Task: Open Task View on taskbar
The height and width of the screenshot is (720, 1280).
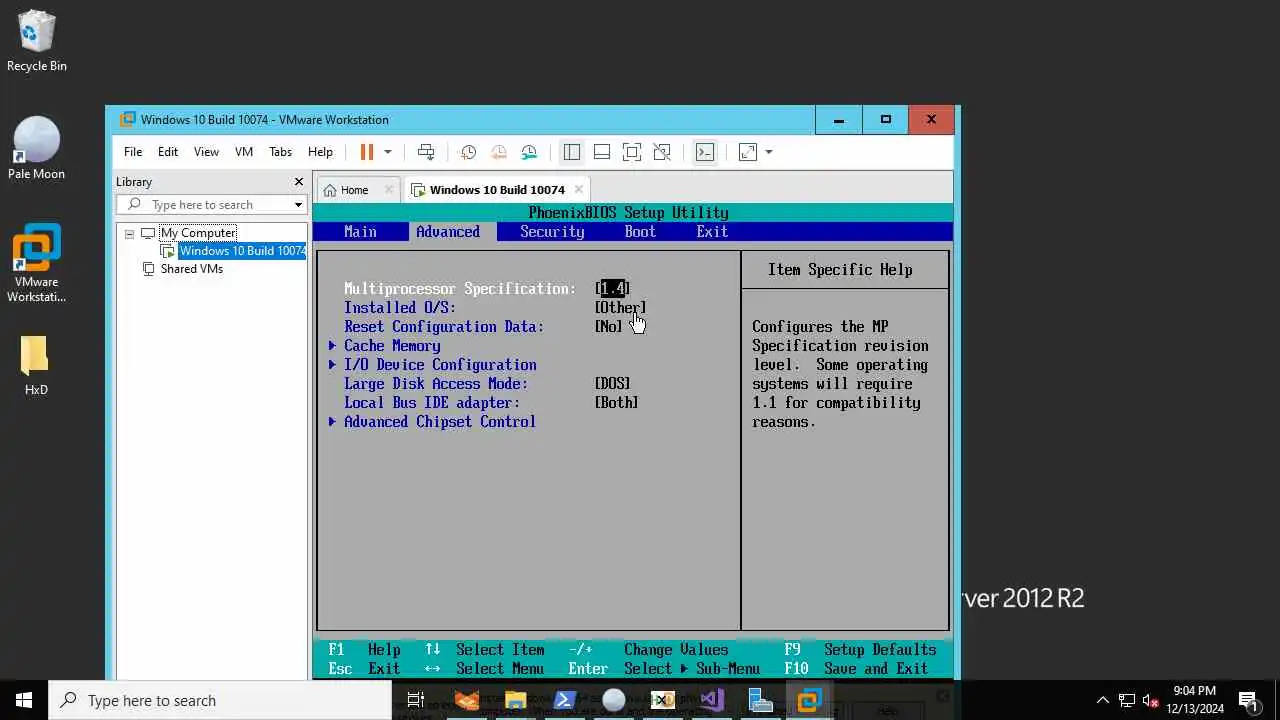Action: [416, 700]
